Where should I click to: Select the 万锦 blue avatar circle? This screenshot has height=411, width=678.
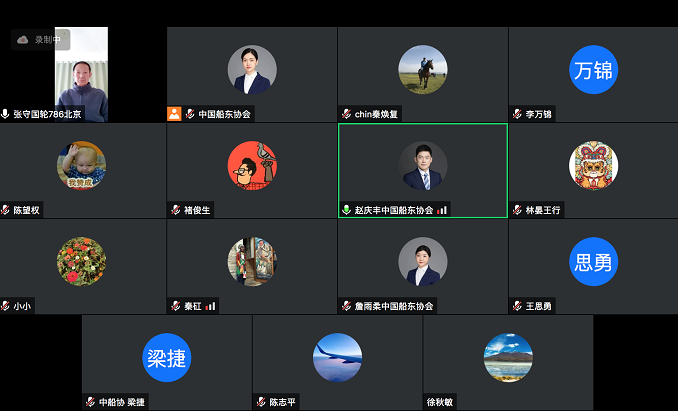[x=593, y=70]
